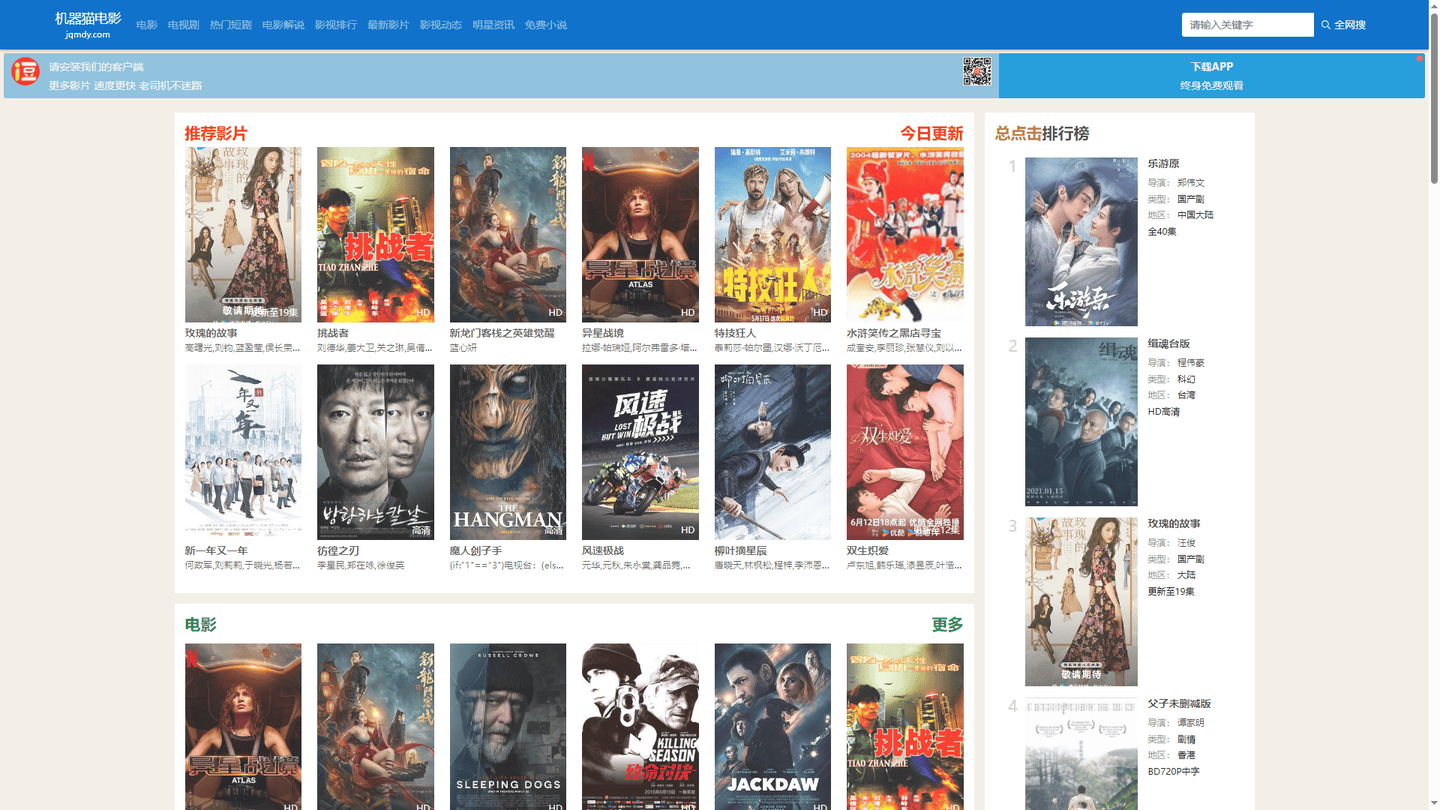Open the 魔人刽子手 Hangman poster
This screenshot has height=810, width=1440.
pos(508,452)
